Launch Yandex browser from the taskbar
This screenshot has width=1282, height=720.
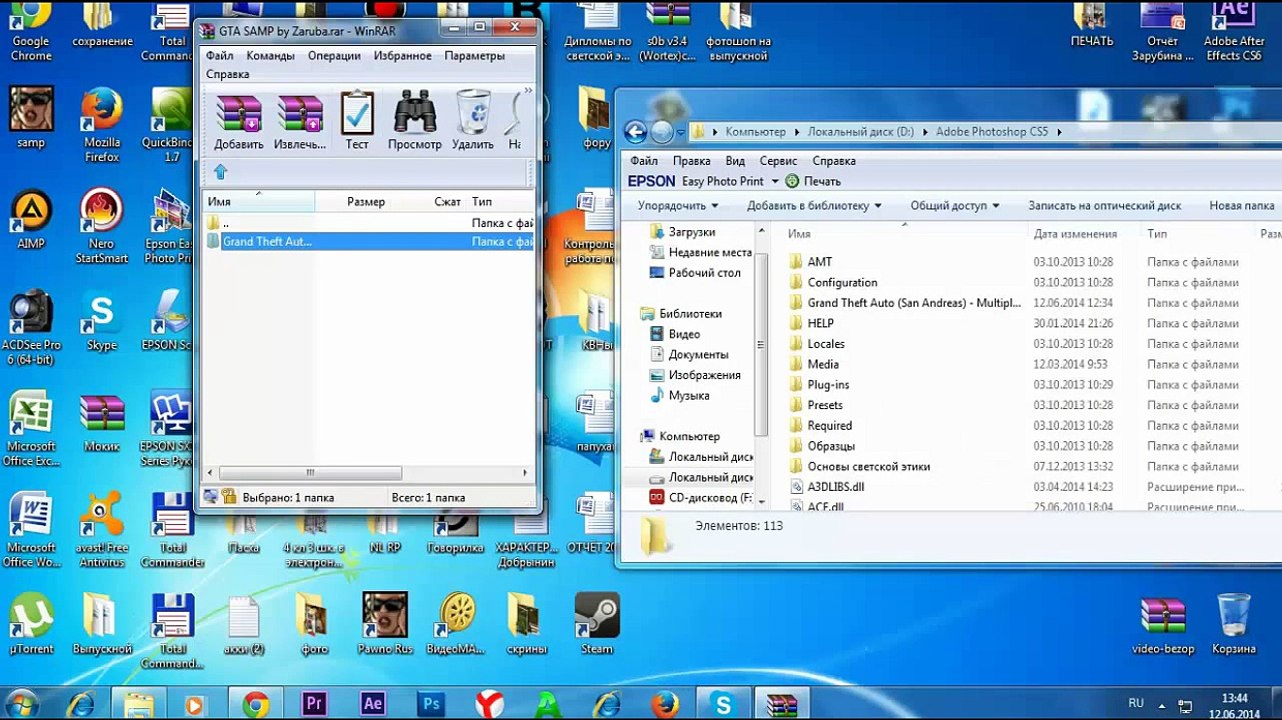489,704
